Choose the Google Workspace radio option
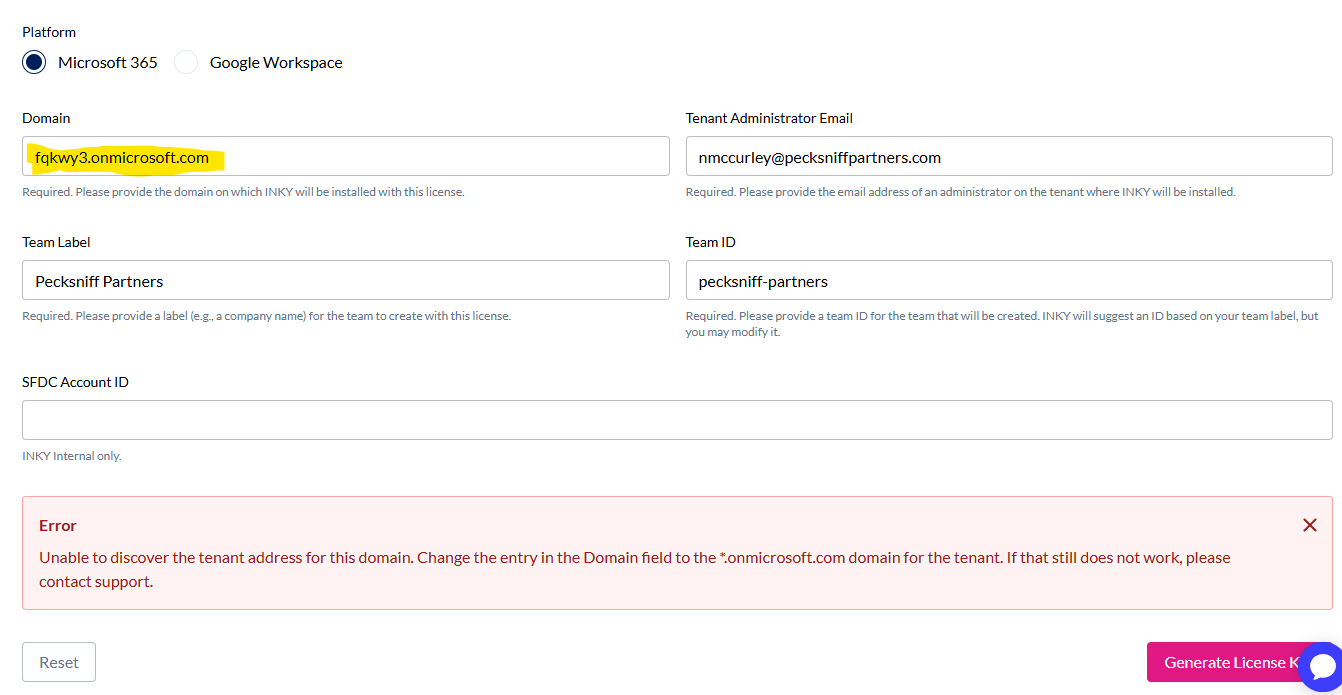The height and width of the screenshot is (695, 1342). click(186, 62)
